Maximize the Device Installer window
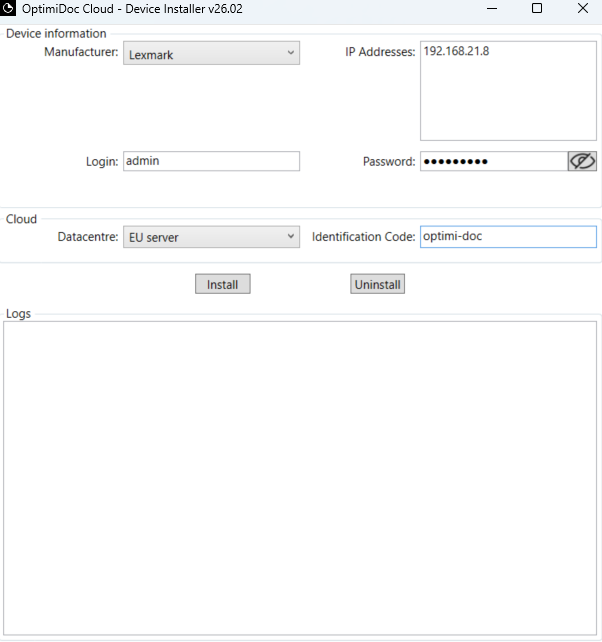Image resolution: width=602 pixels, height=642 pixels. pyautogui.click(x=537, y=9)
